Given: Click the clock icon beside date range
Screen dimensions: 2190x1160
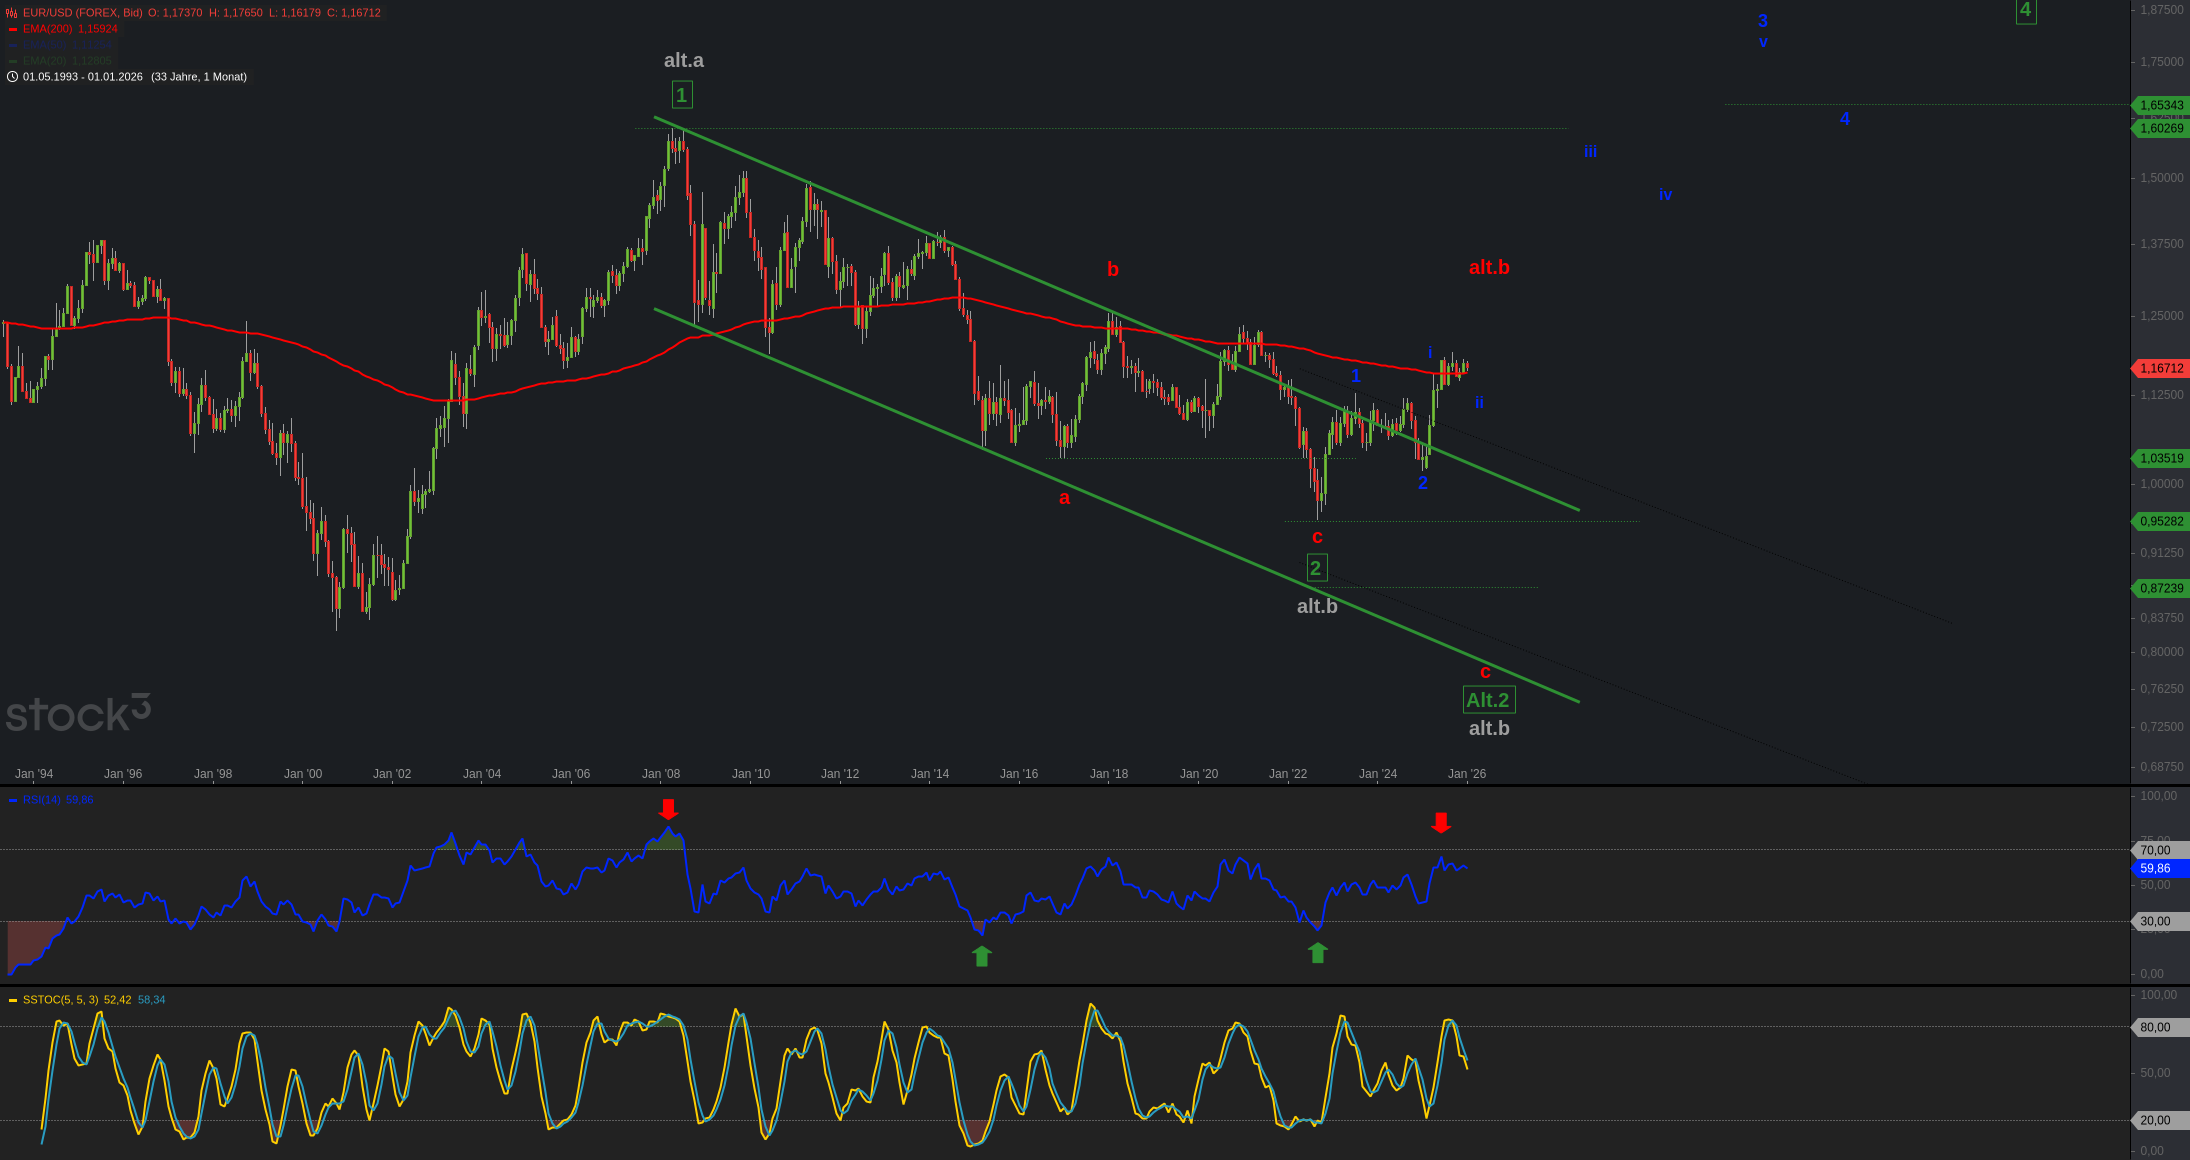Looking at the screenshot, I should [x=12, y=77].
